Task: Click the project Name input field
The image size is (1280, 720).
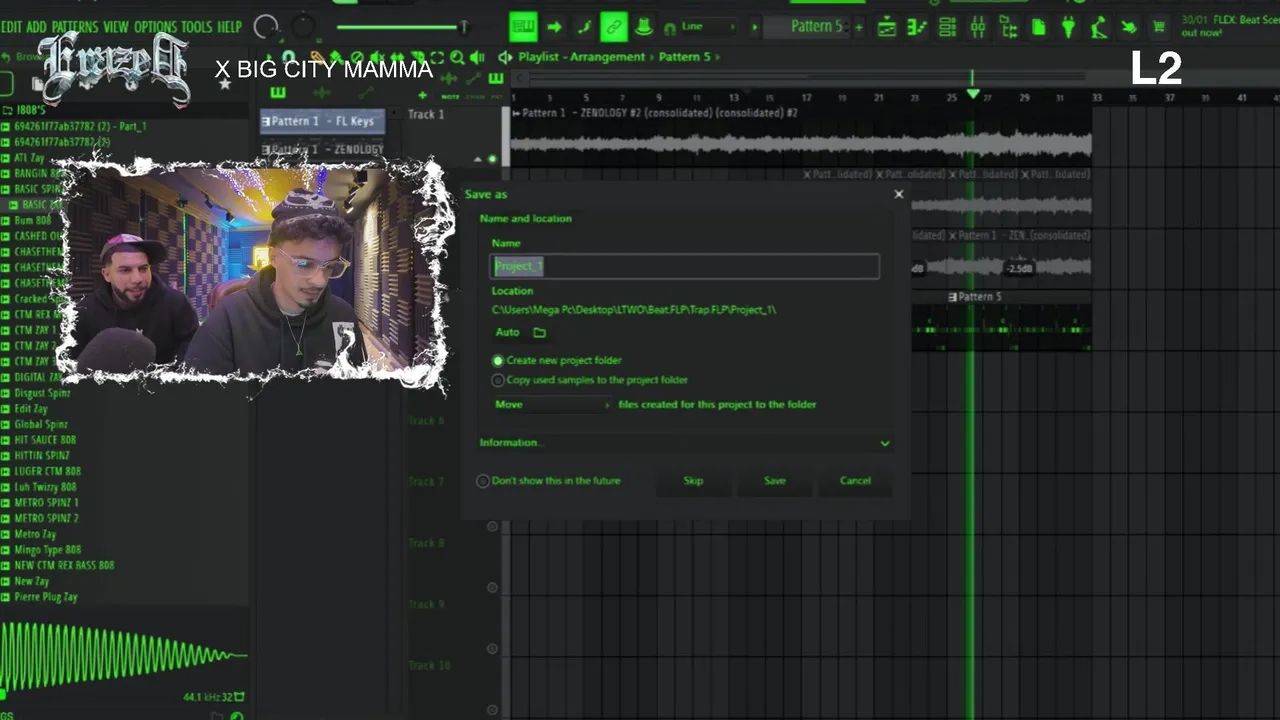Action: tap(685, 266)
